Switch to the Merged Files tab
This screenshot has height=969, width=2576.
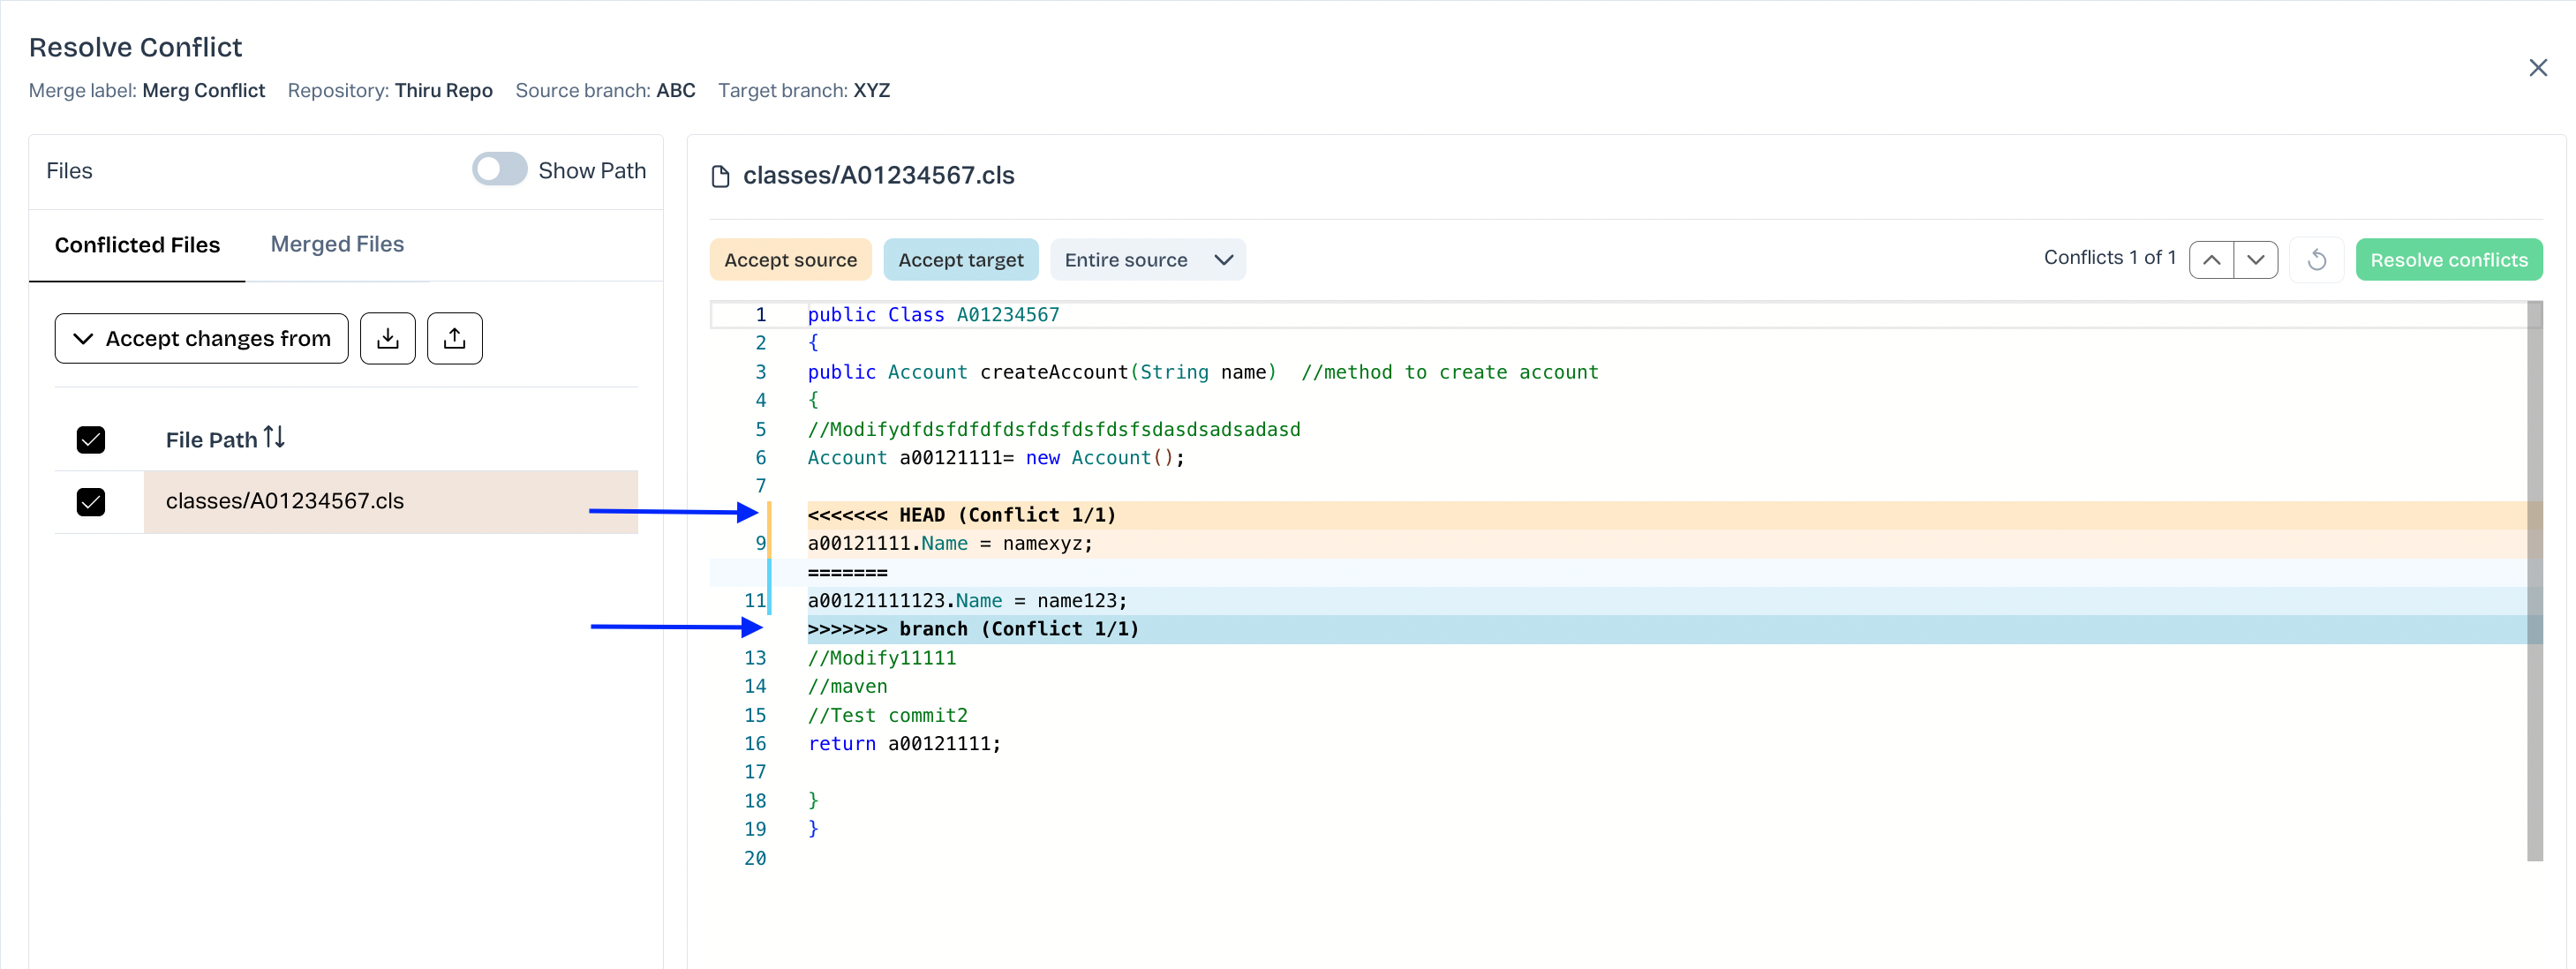(x=337, y=244)
